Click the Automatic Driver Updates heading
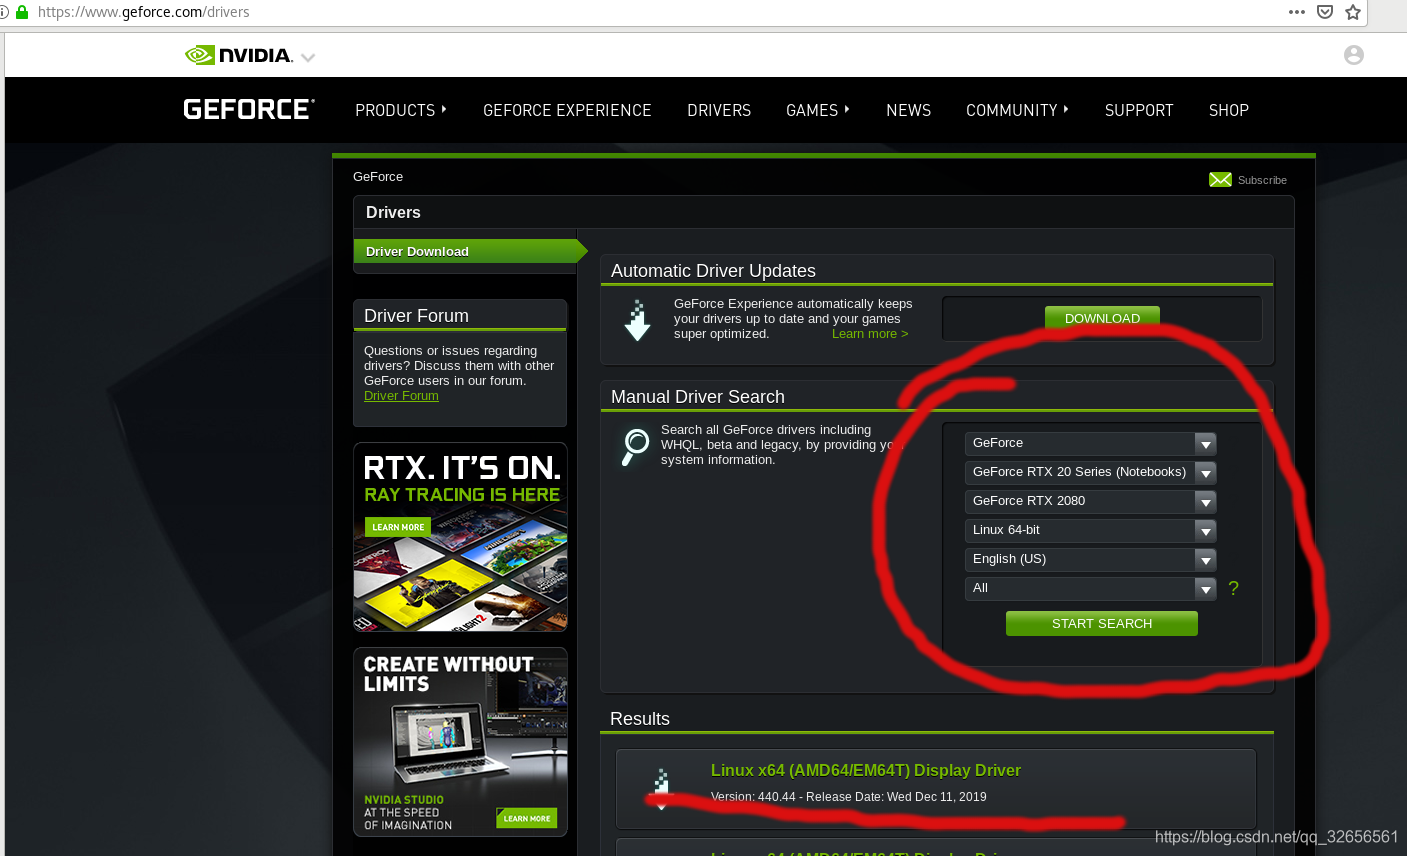The height and width of the screenshot is (856, 1407). point(713,271)
